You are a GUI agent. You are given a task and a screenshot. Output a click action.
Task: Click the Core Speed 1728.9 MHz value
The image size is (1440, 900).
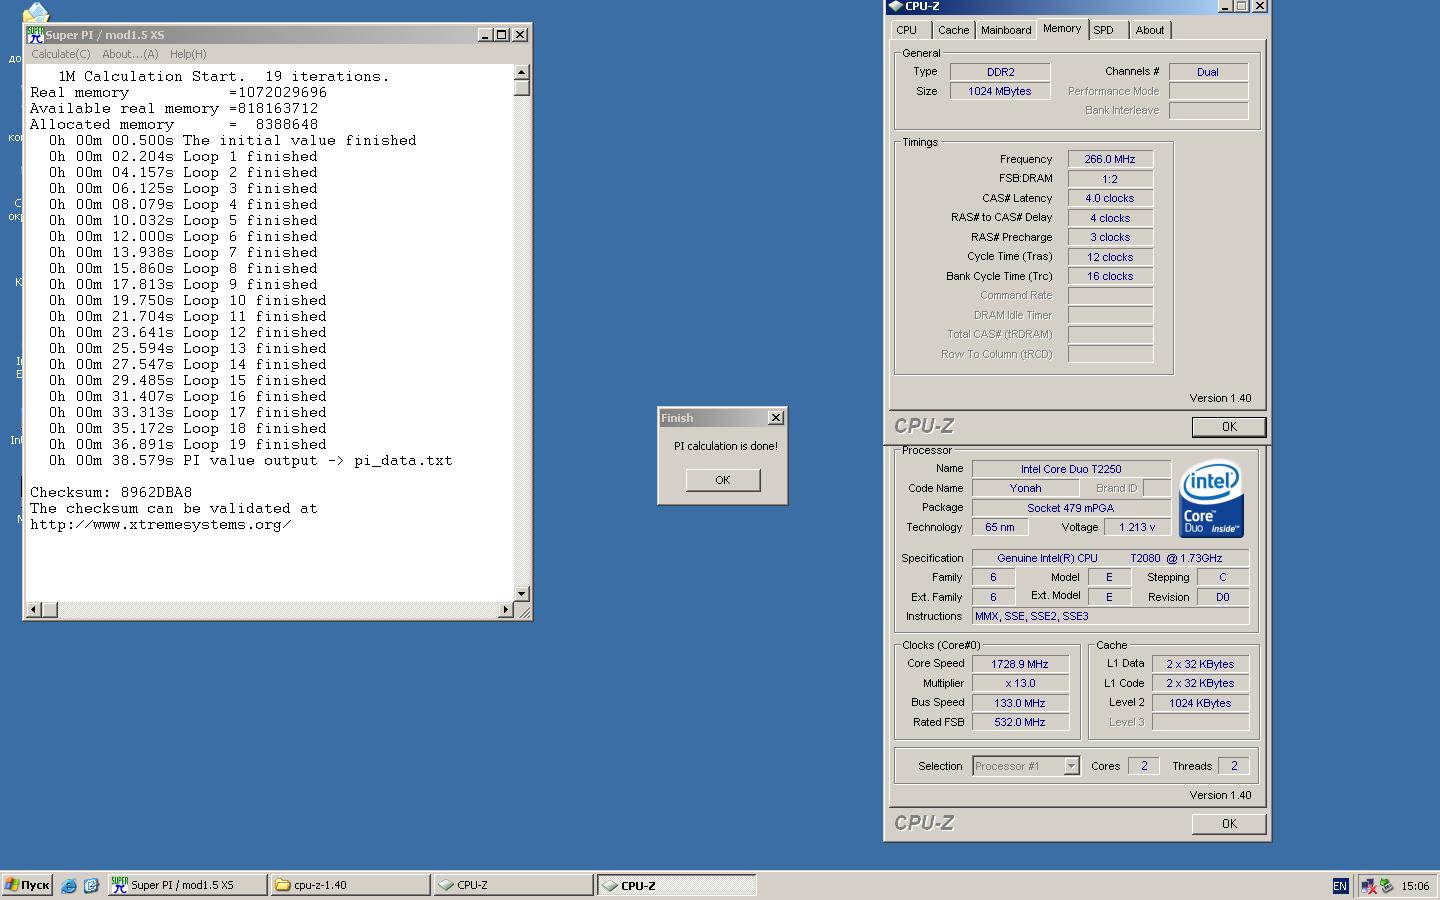click(x=1020, y=664)
